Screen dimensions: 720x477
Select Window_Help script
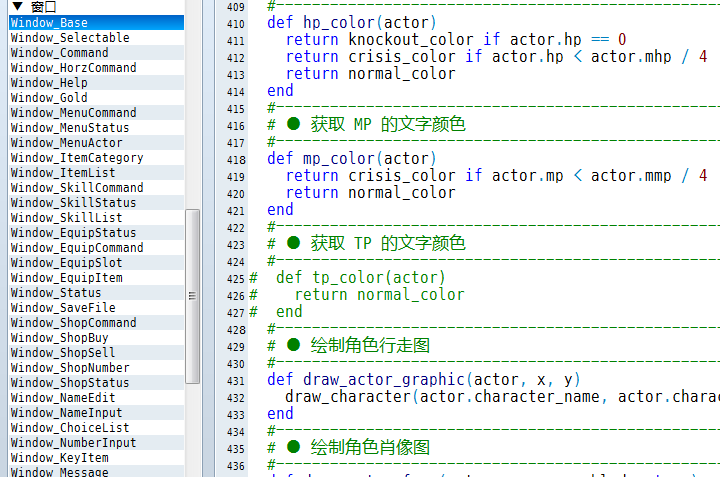coord(96,83)
